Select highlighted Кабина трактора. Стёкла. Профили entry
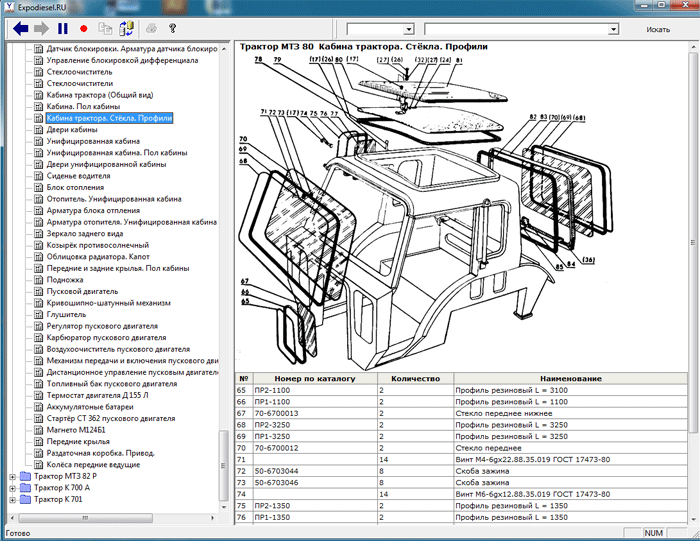The height and width of the screenshot is (541, 700). [109, 118]
